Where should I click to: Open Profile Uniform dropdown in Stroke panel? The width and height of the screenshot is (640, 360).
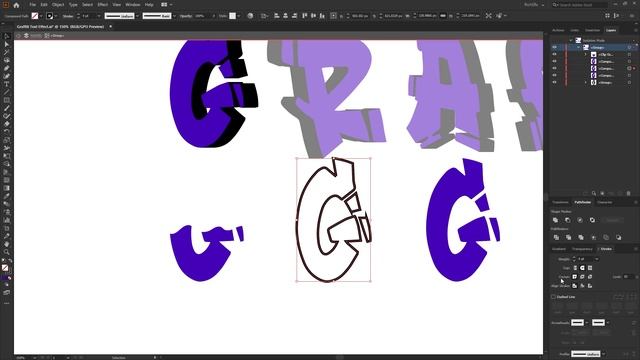[604, 354]
